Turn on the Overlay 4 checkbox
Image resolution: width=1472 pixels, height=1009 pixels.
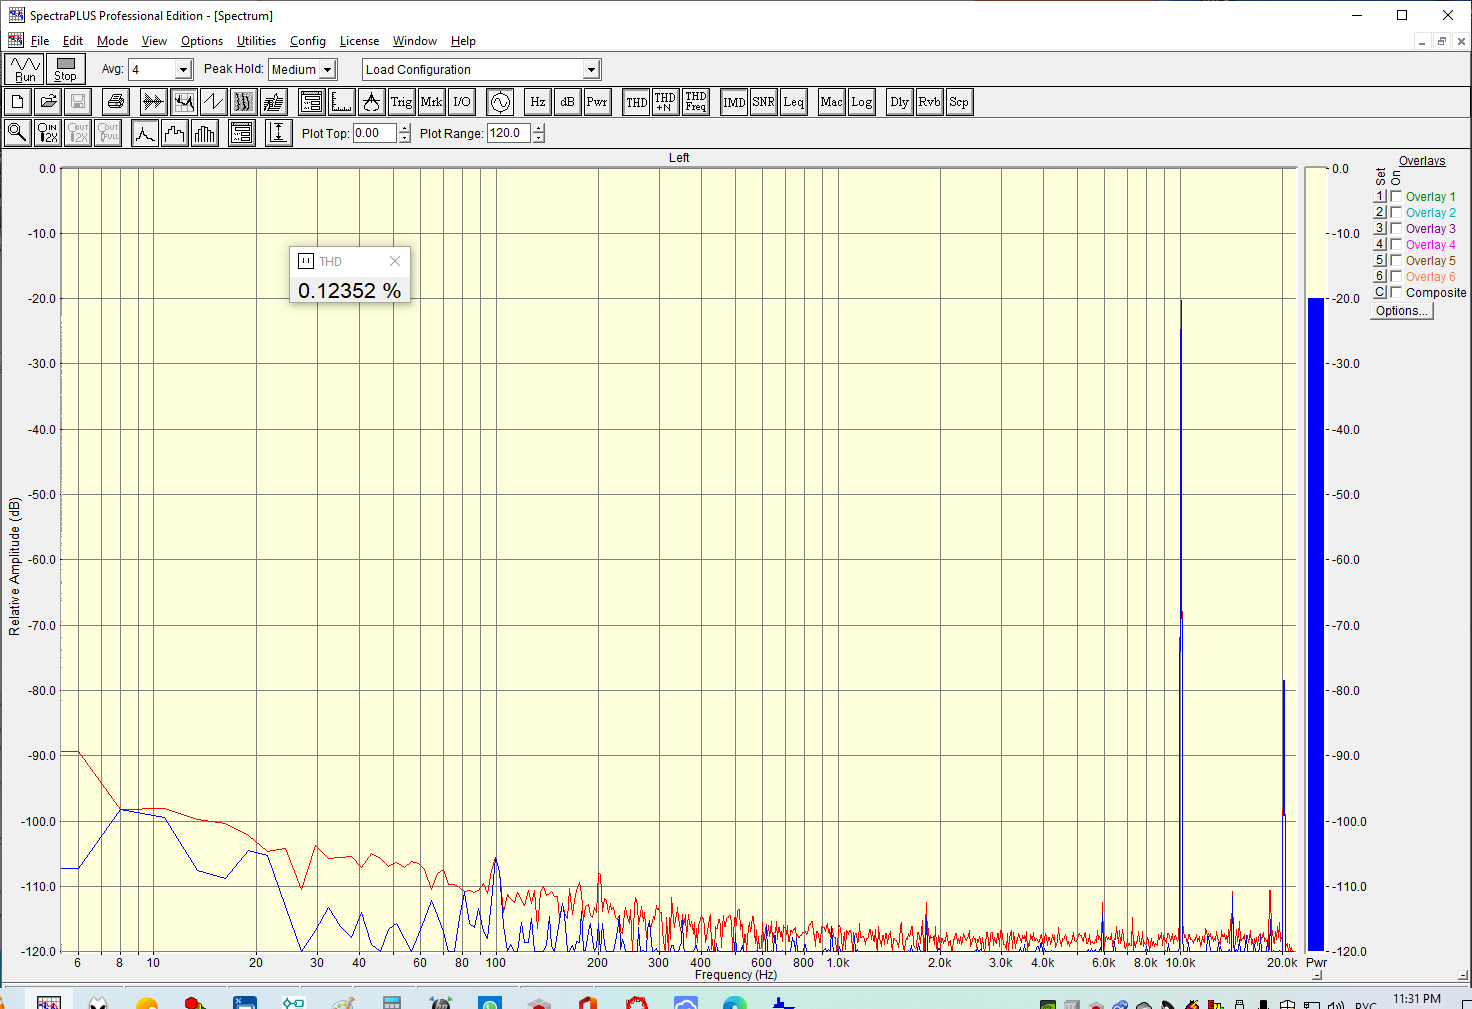[x=1396, y=245]
